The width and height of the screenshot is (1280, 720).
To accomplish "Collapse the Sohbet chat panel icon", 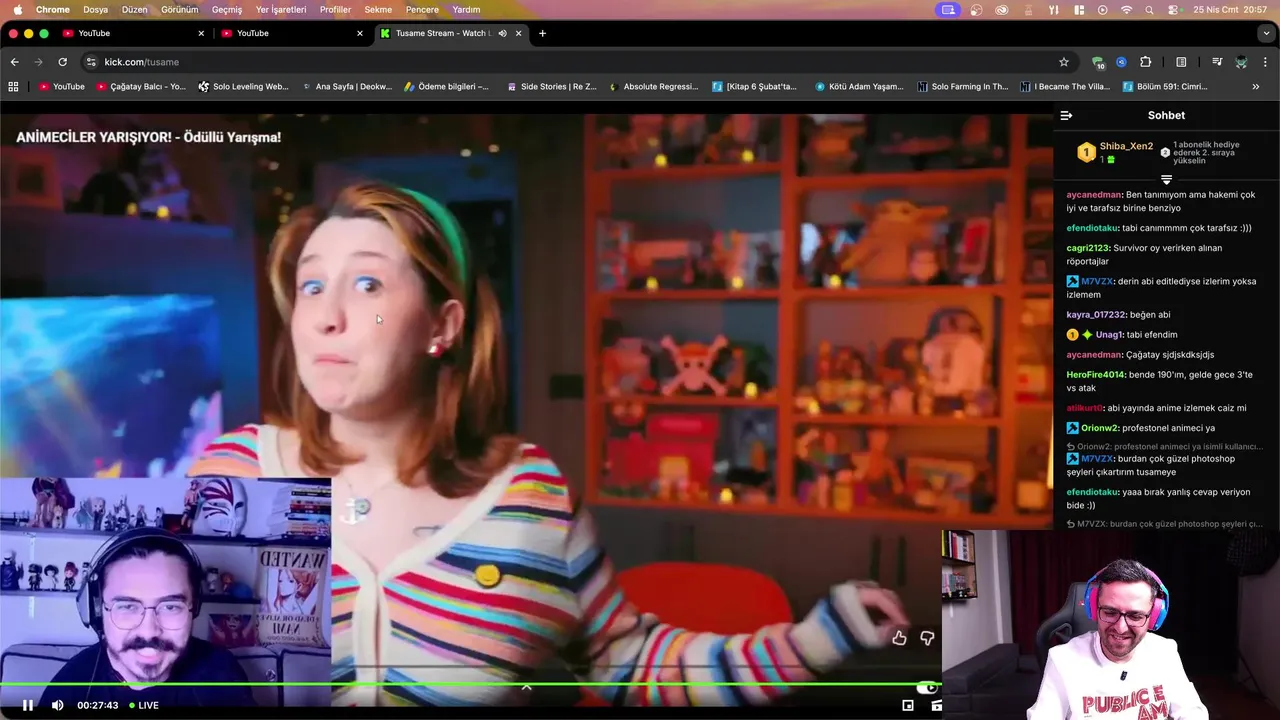I will click(x=1066, y=115).
